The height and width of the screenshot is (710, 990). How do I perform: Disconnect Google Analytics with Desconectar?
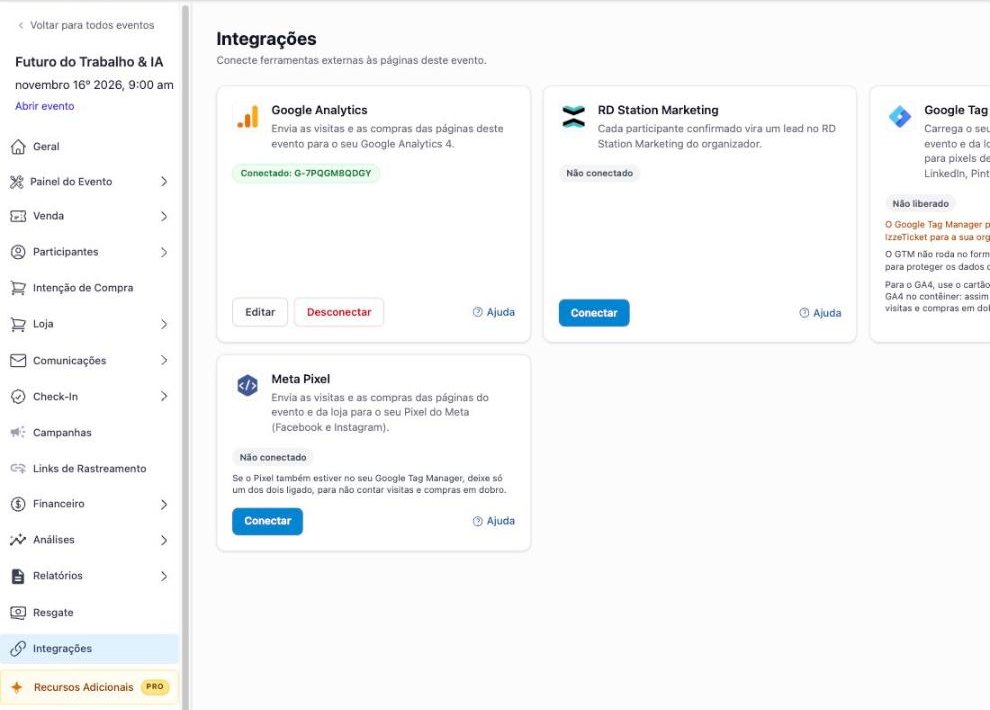tap(339, 312)
